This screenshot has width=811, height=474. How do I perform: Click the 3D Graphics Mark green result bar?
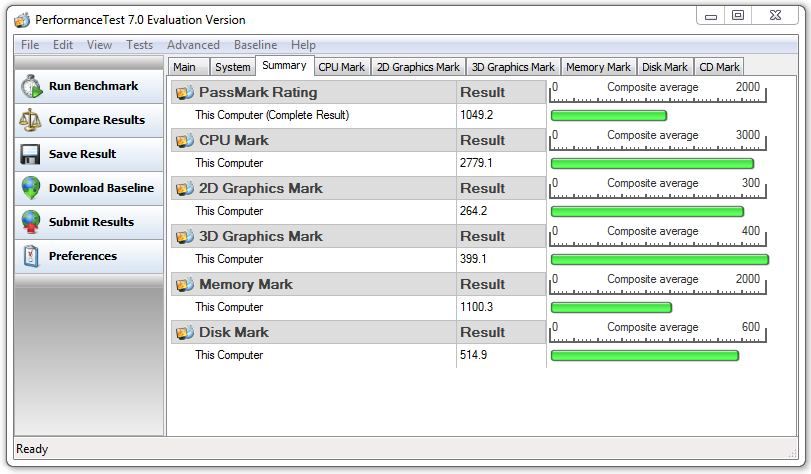(659, 260)
